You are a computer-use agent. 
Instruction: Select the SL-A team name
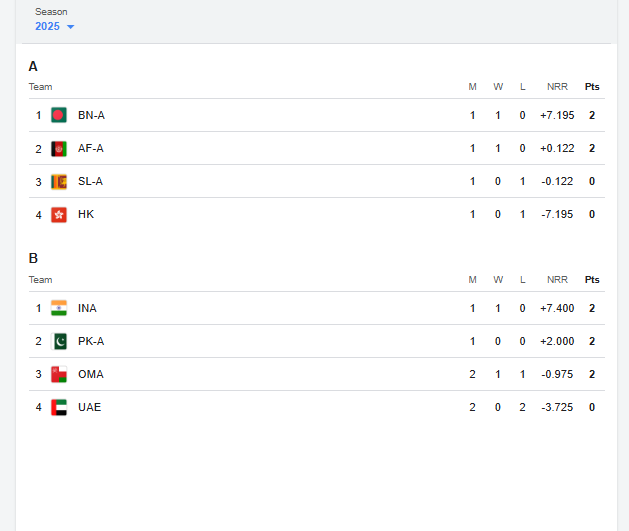coord(90,181)
